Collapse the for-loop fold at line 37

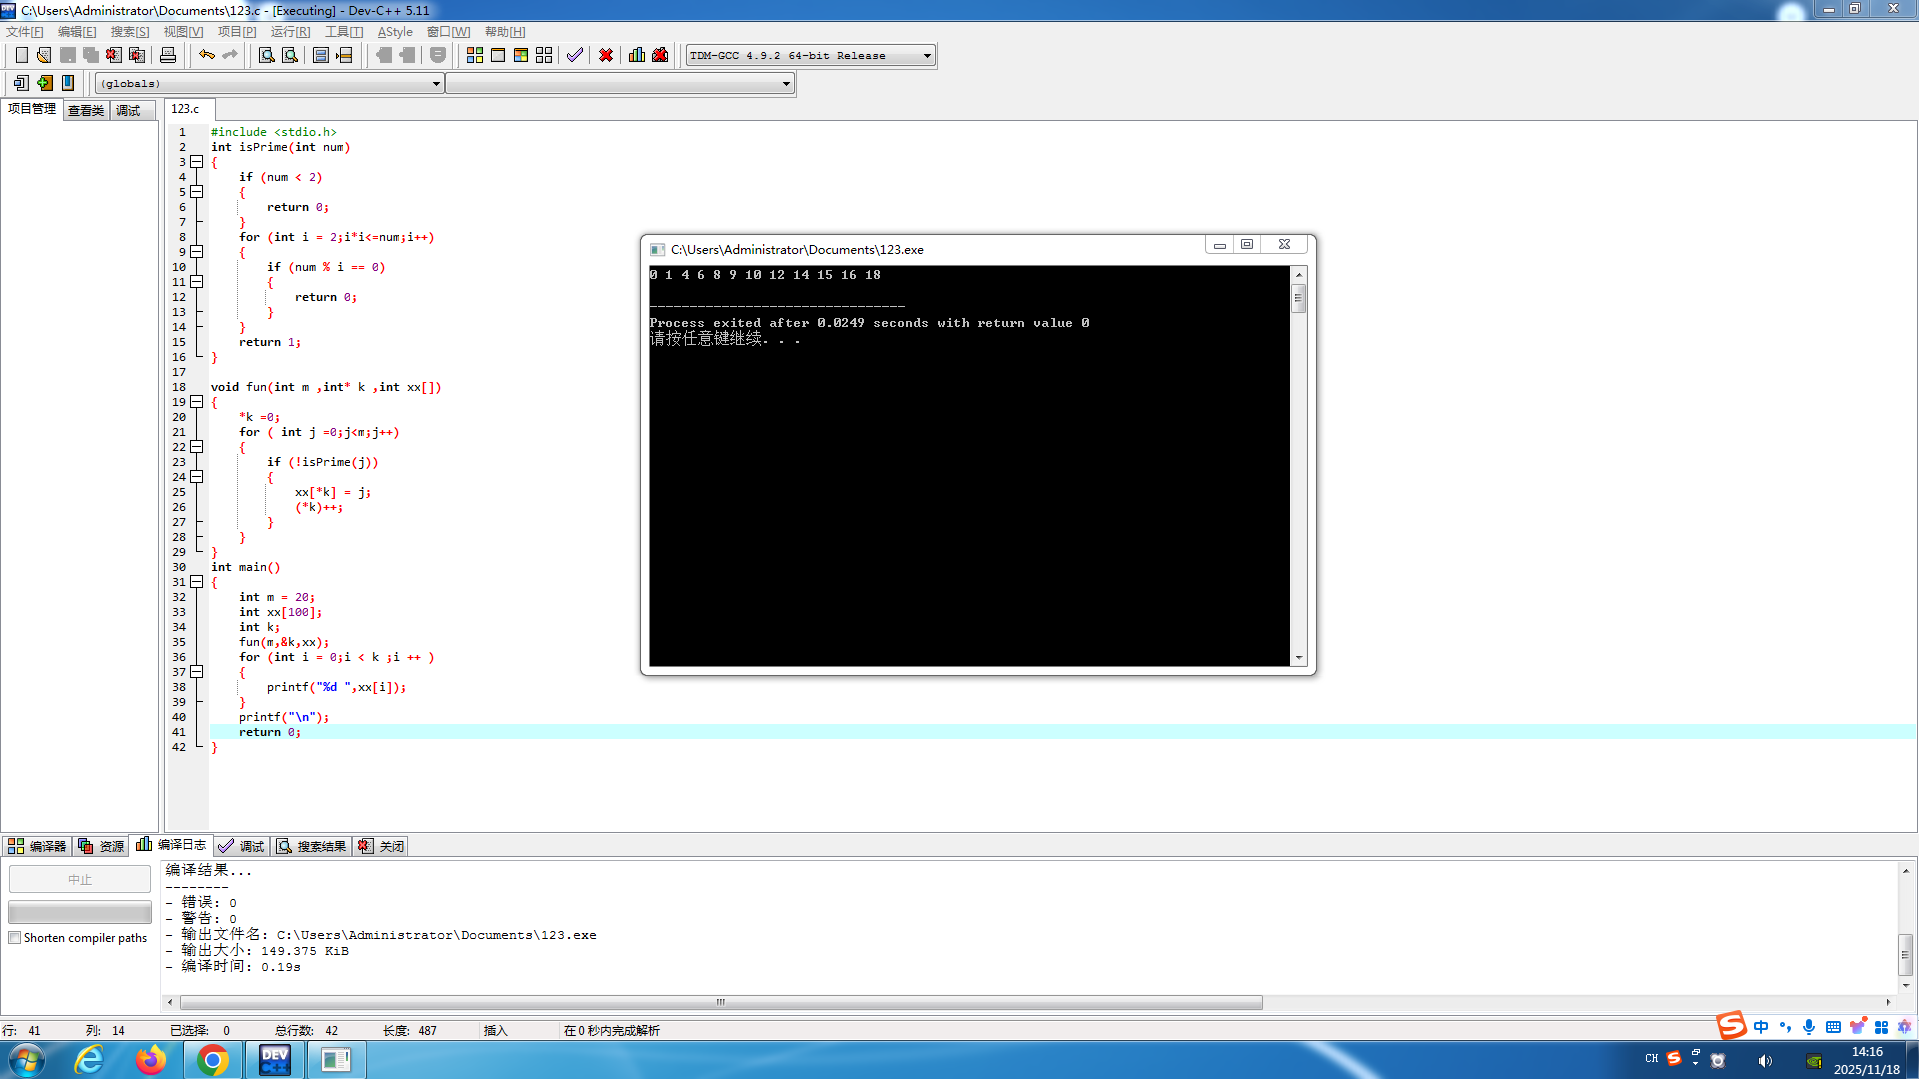point(197,672)
